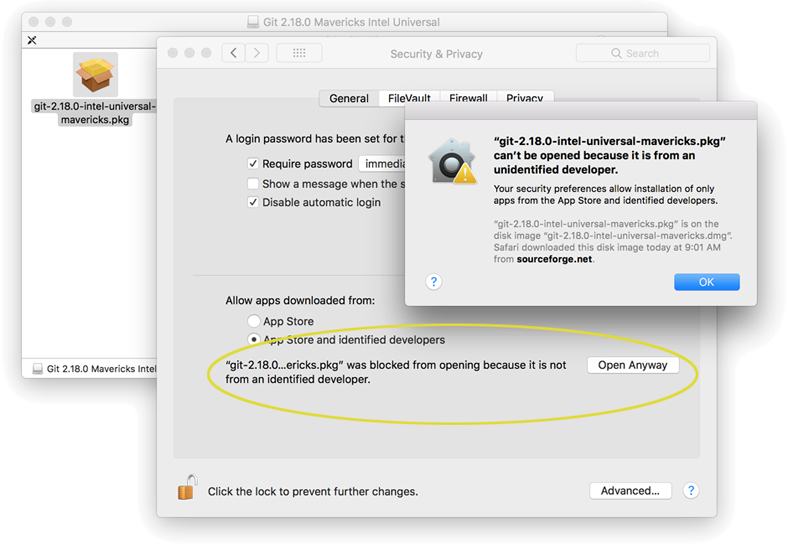
Task: Click the Git 2.18.0 Mavericks Intel Universal title
Action: click(x=351, y=22)
